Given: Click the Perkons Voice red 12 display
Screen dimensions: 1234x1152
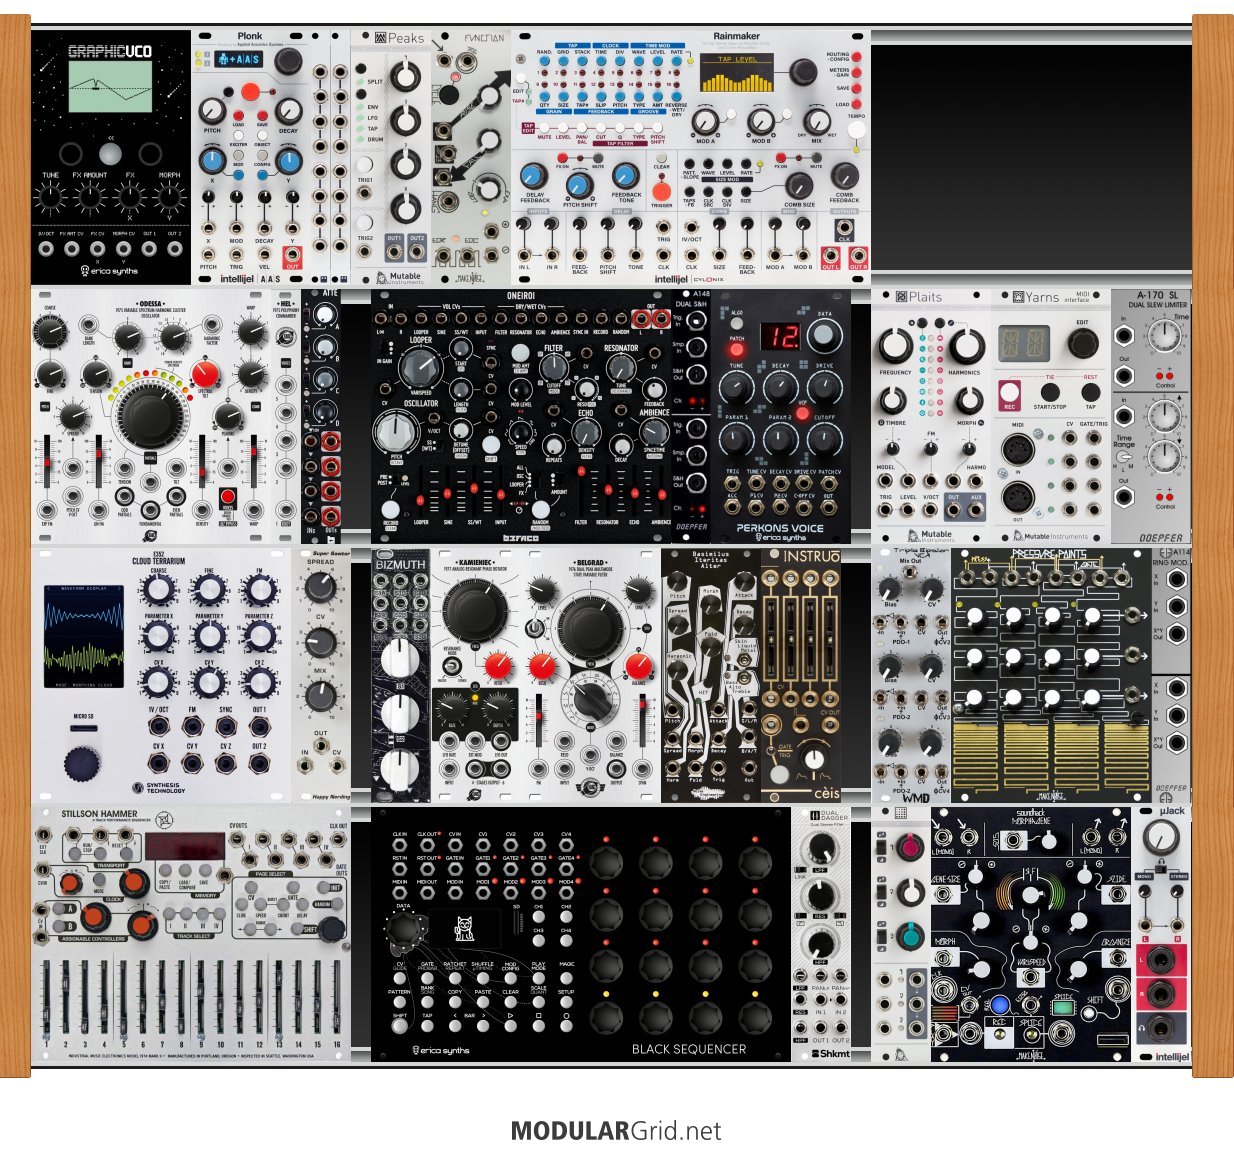Looking at the screenshot, I should pyautogui.click(x=783, y=337).
